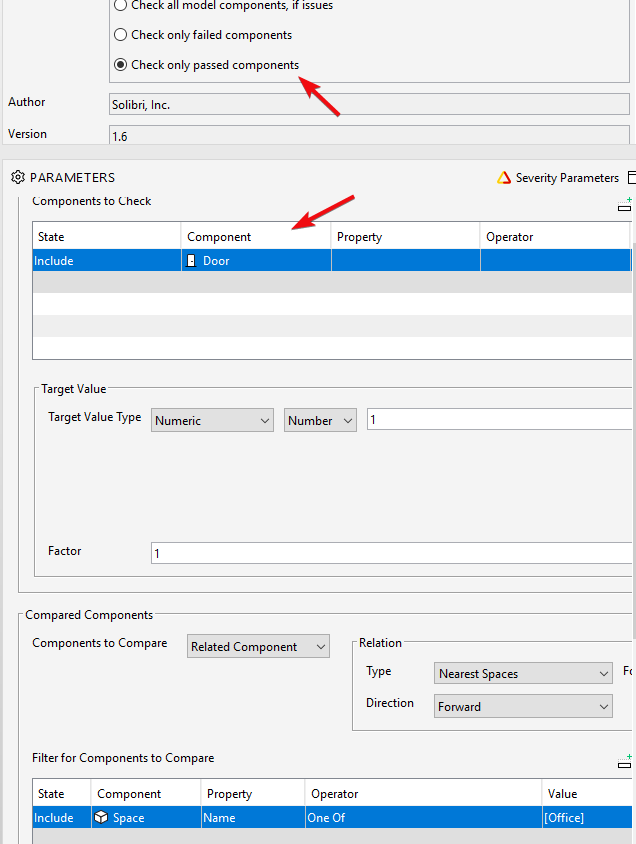
Task: Click the Property column header in Components to Check
Action: [405, 237]
